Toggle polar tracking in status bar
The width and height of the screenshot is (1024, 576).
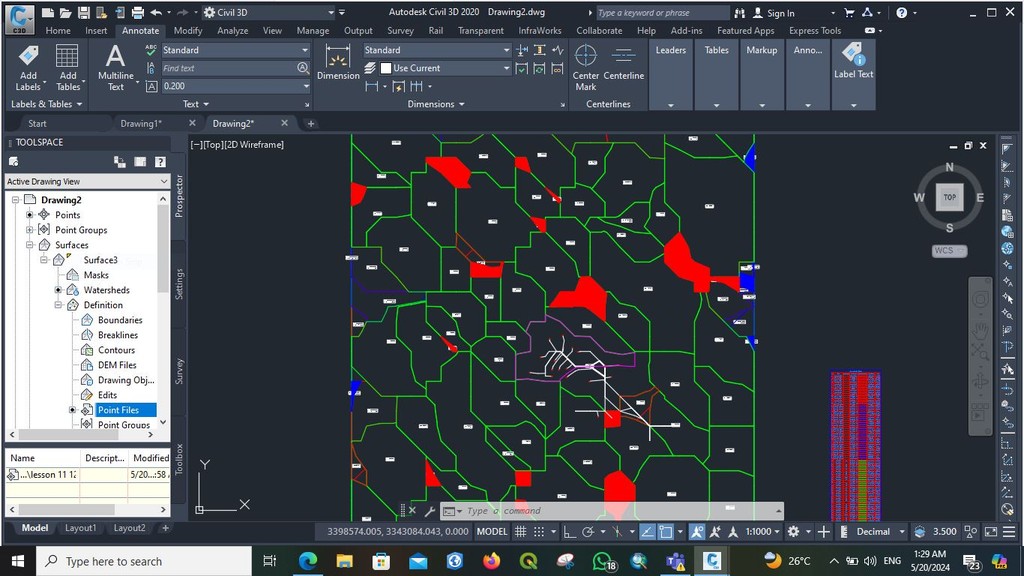coord(588,532)
